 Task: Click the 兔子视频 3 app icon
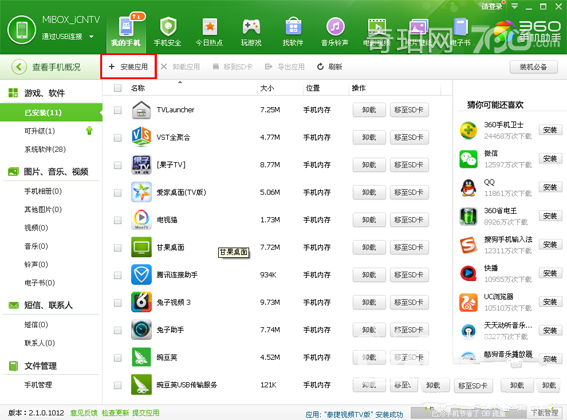pyautogui.click(x=141, y=302)
